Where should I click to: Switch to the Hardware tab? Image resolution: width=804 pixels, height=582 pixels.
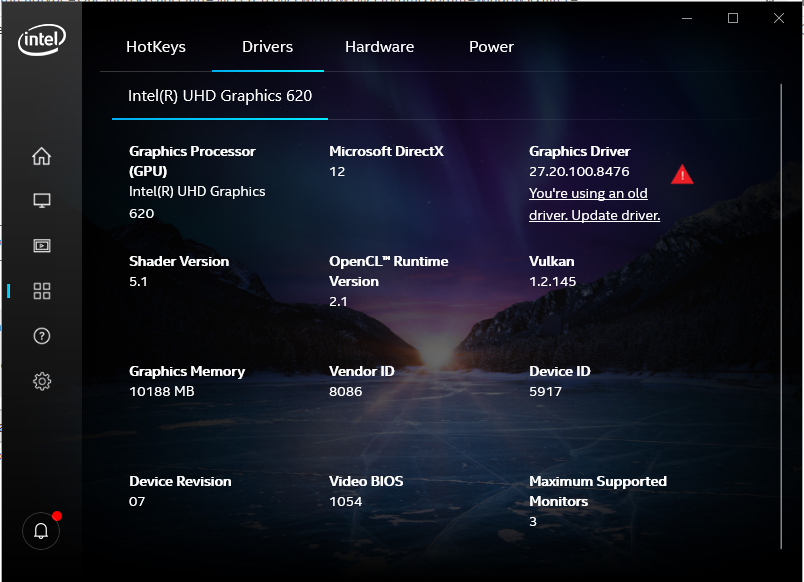[379, 47]
